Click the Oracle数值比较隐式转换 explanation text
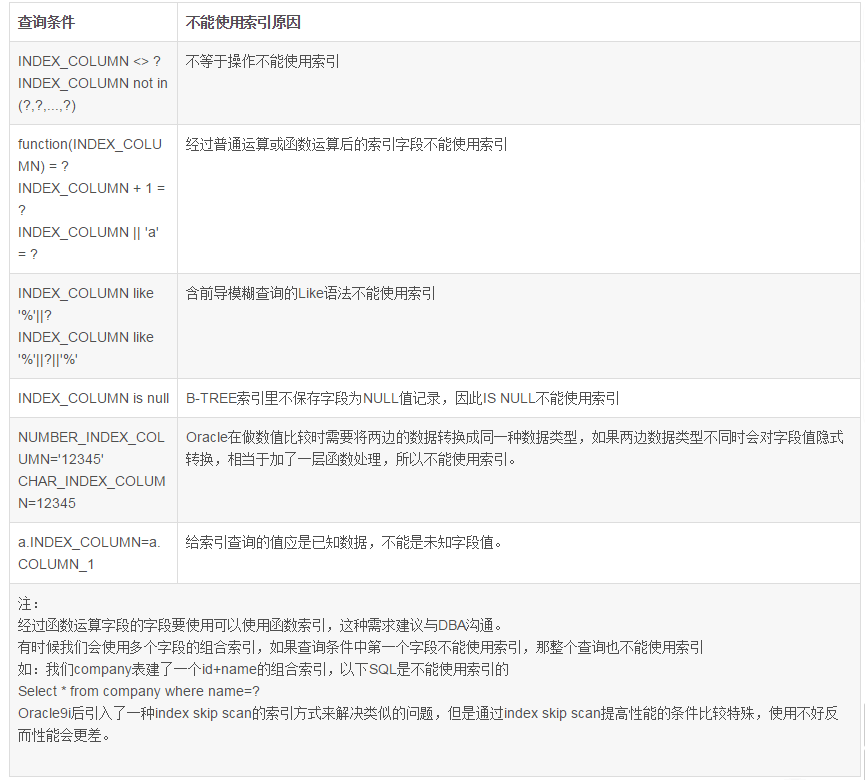The width and height of the screenshot is (865, 780). 515,448
